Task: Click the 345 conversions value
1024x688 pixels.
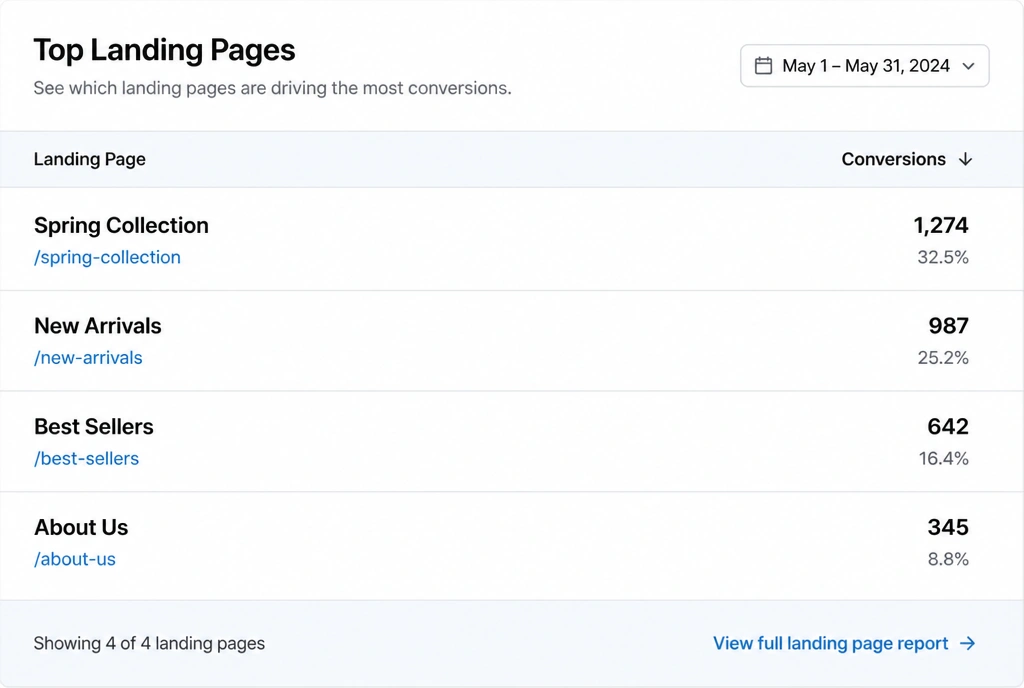Action: 948,527
